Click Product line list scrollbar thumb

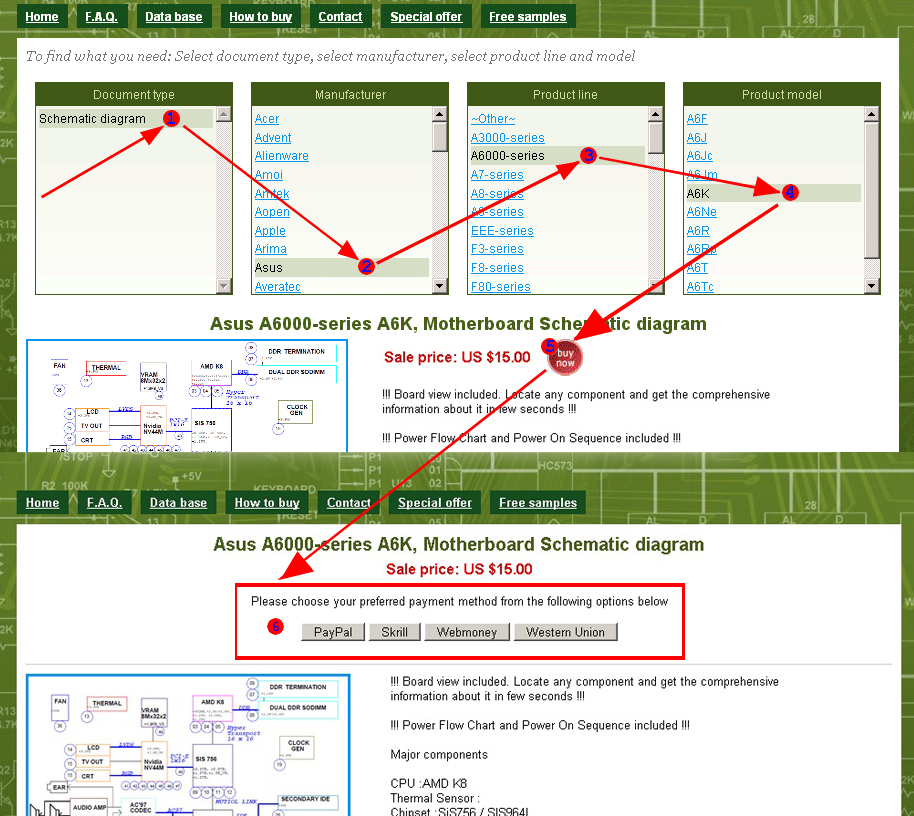pos(656,138)
